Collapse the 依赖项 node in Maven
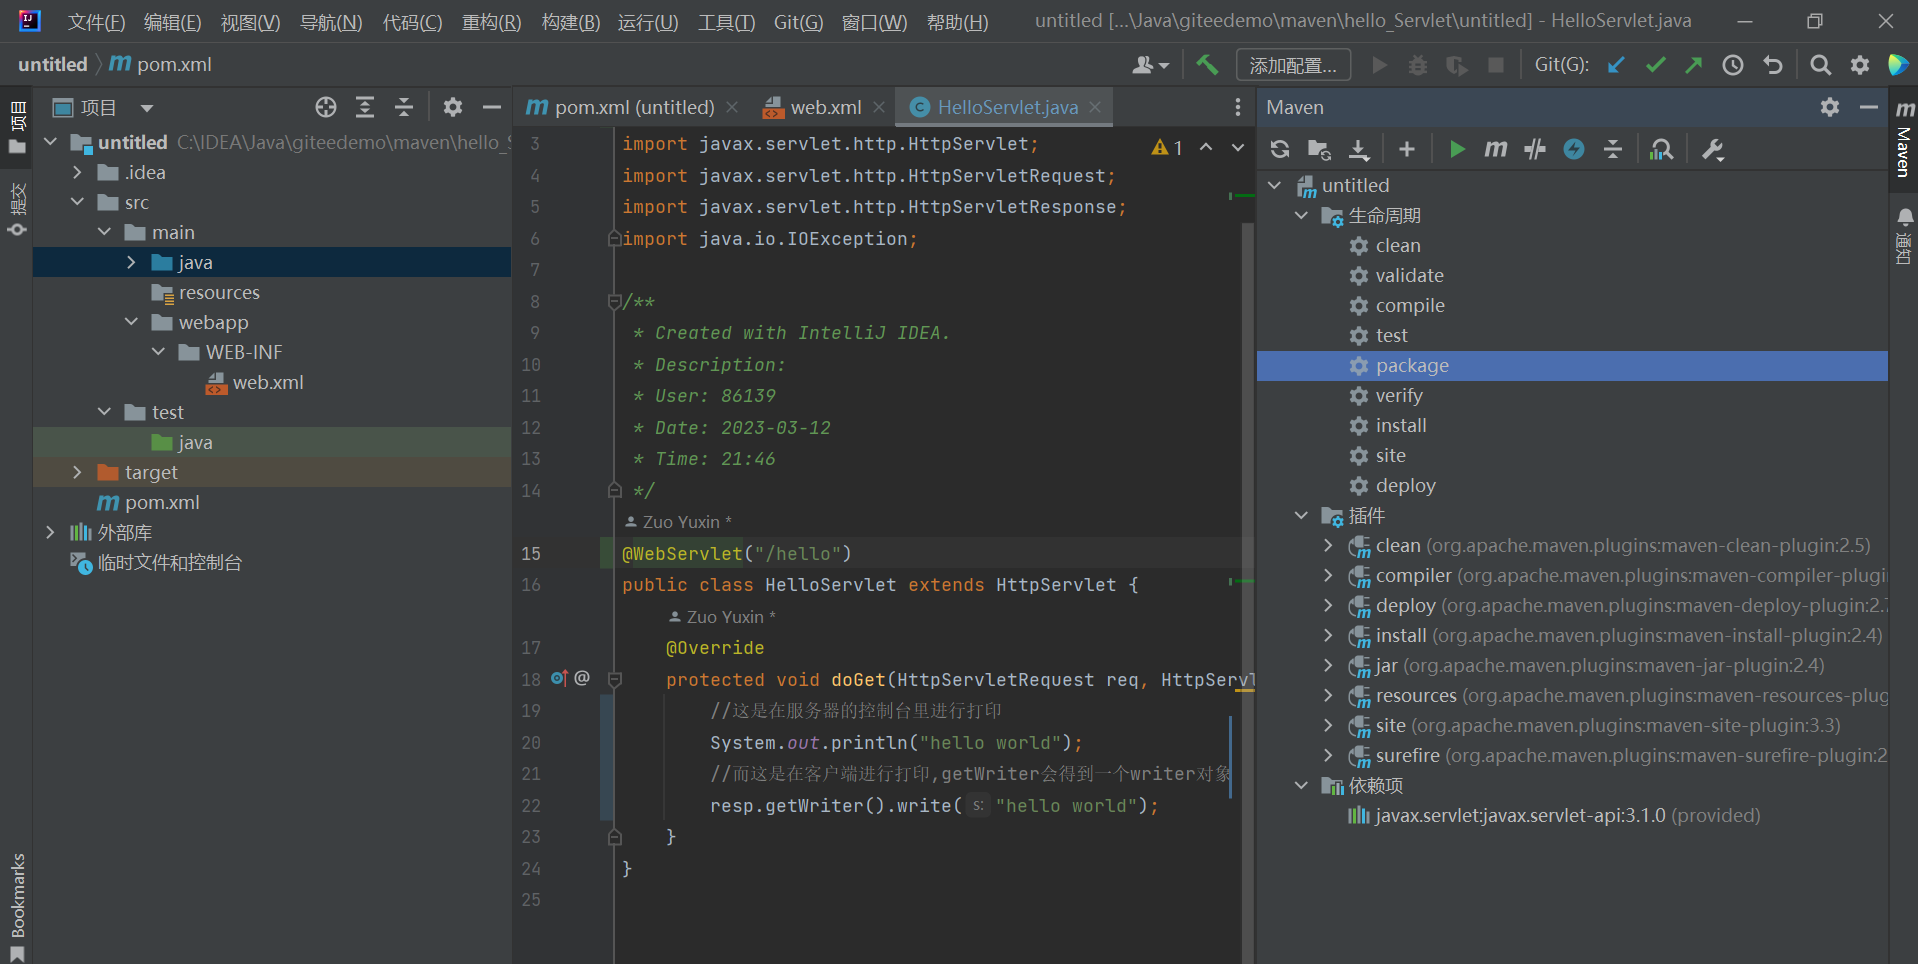Viewport: 1918px width, 964px height. tap(1301, 786)
